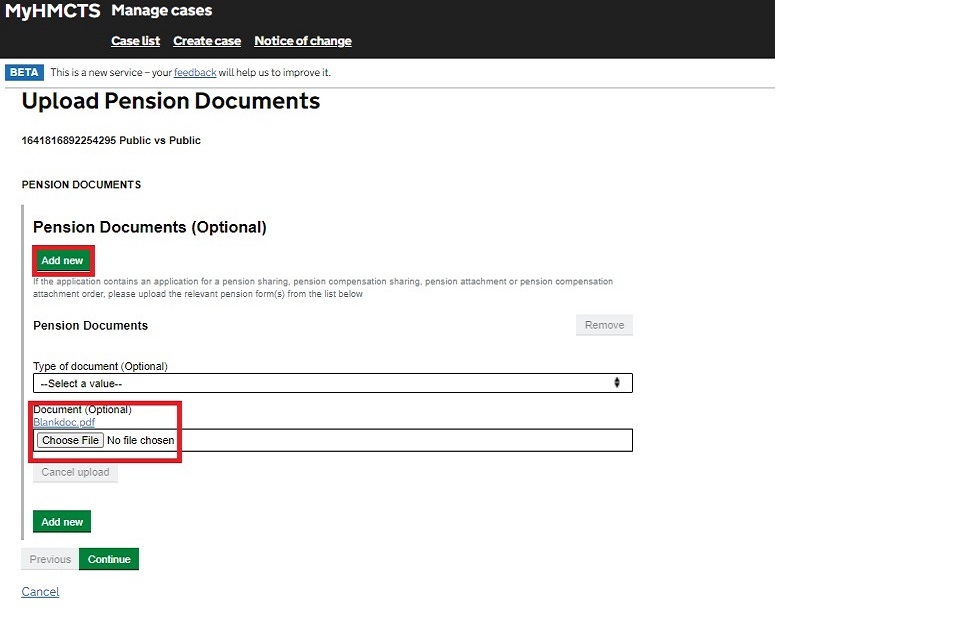This screenshot has height=640, width=960.
Task: Select the Upload Pension Documents heading
Action: 171,101
